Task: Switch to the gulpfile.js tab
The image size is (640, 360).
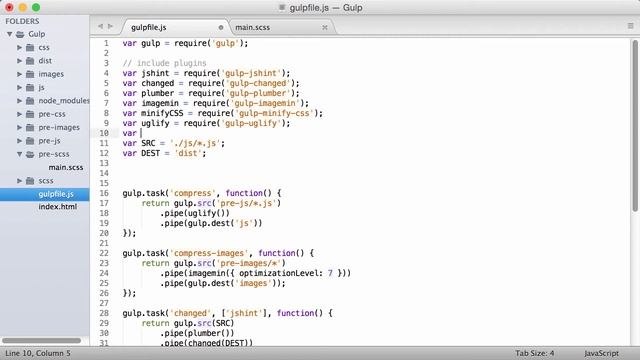Action: pyautogui.click(x=176, y=27)
